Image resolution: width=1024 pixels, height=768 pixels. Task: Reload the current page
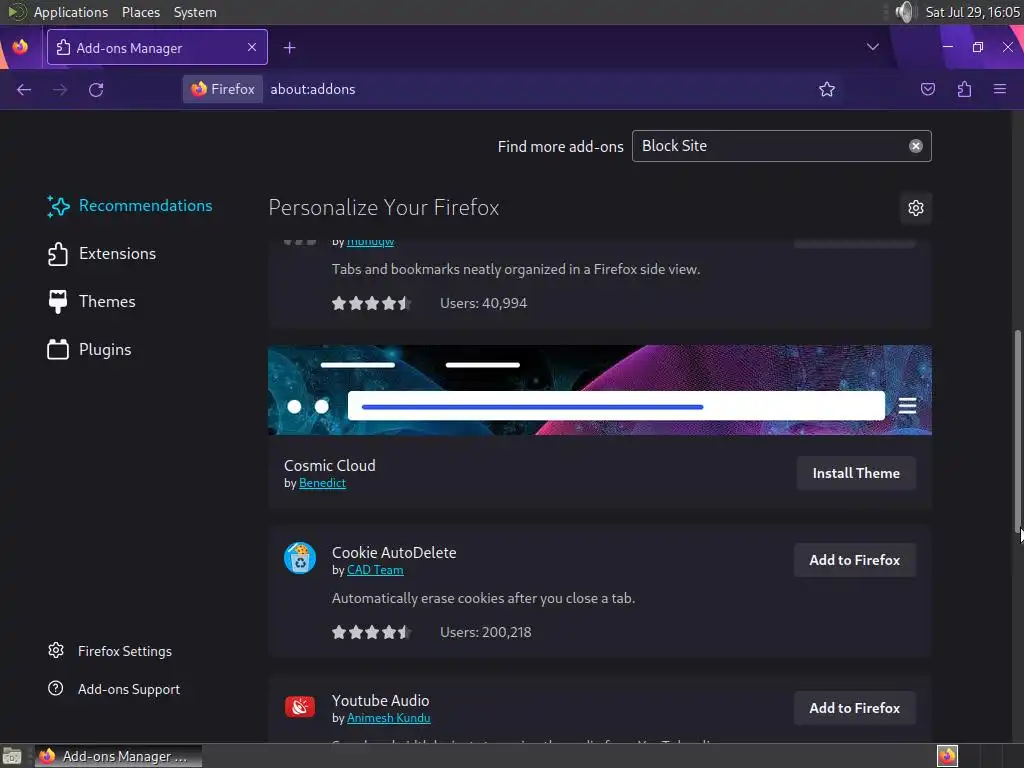pos(96,89)
